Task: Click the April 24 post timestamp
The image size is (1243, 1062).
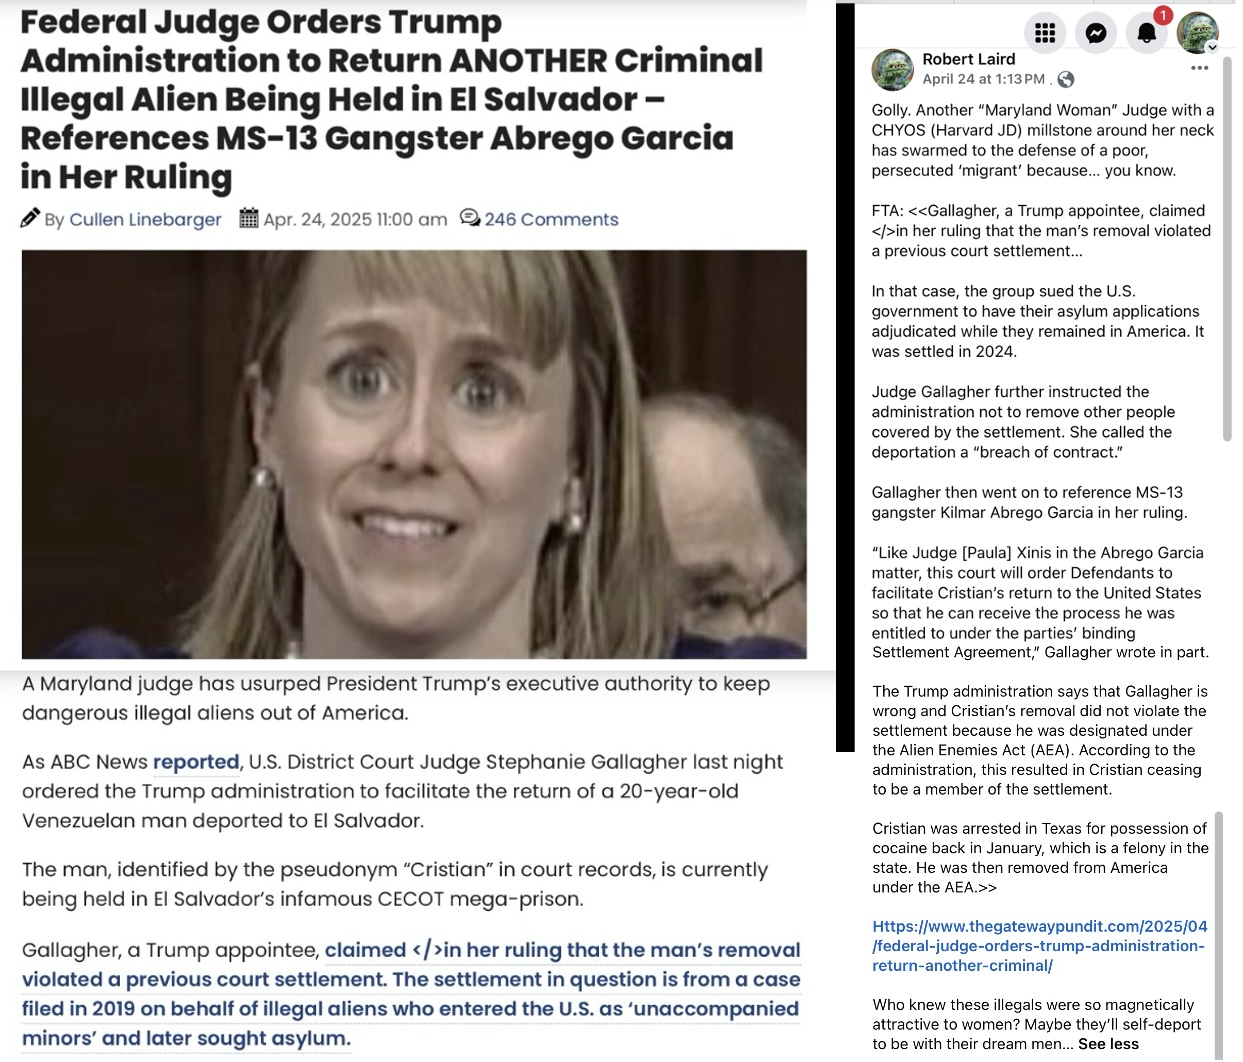Action: click(983, 79)
